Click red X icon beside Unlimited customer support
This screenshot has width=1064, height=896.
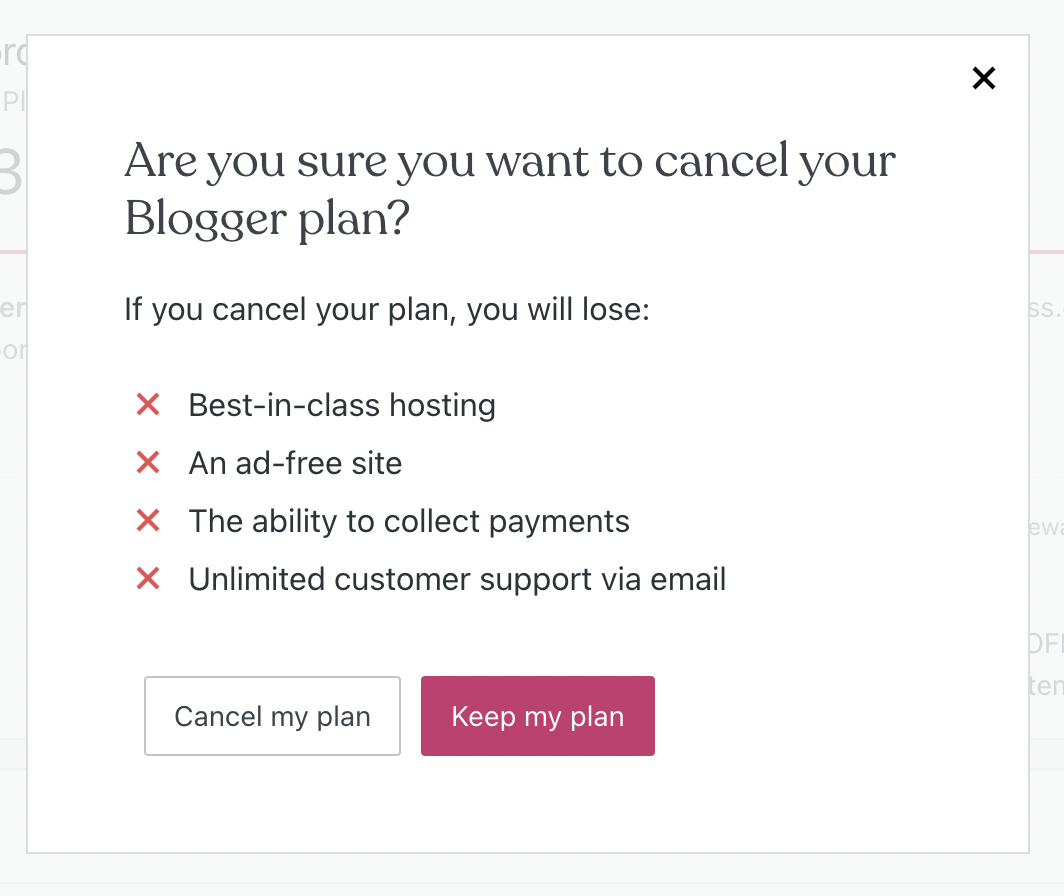tap(148, 579)
